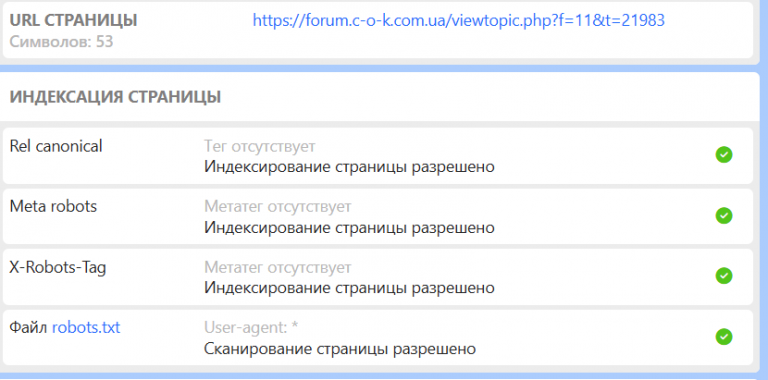Click the URL СТРАНИЦЫ heading
This screenshot has height=380, width=768.
click(x=73, y=21)
